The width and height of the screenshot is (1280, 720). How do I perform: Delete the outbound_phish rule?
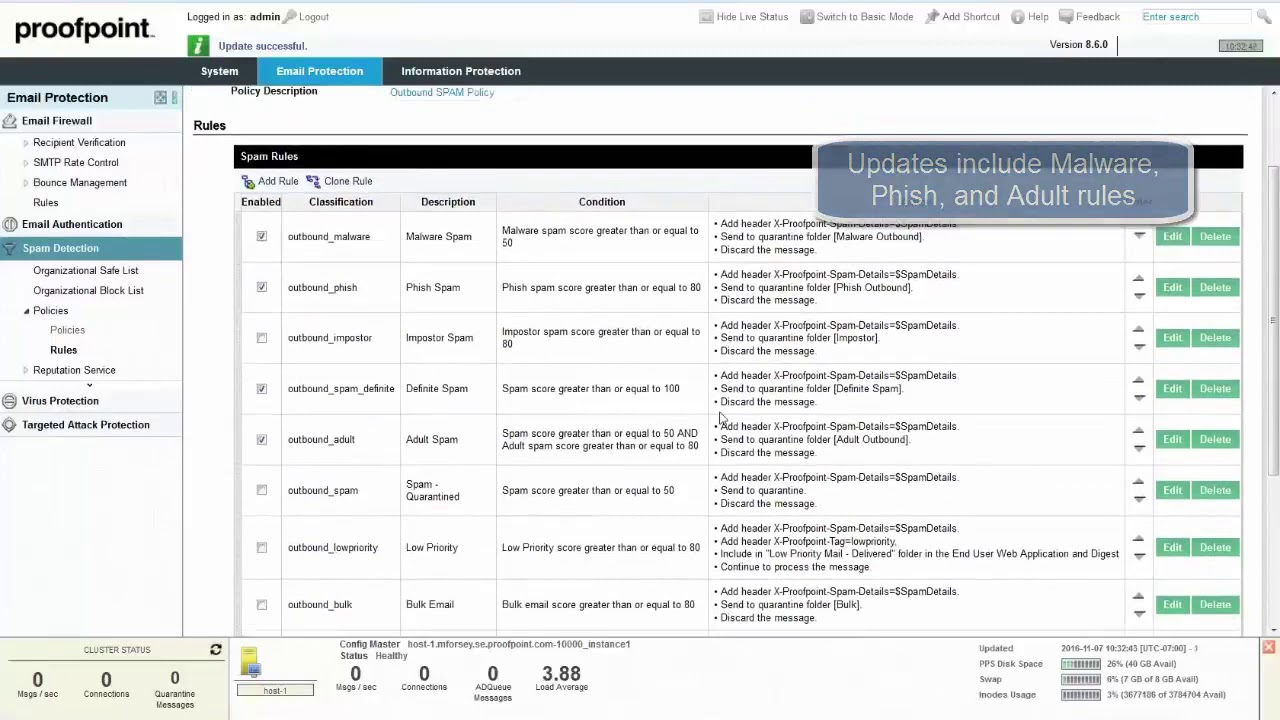(1215, 288)
